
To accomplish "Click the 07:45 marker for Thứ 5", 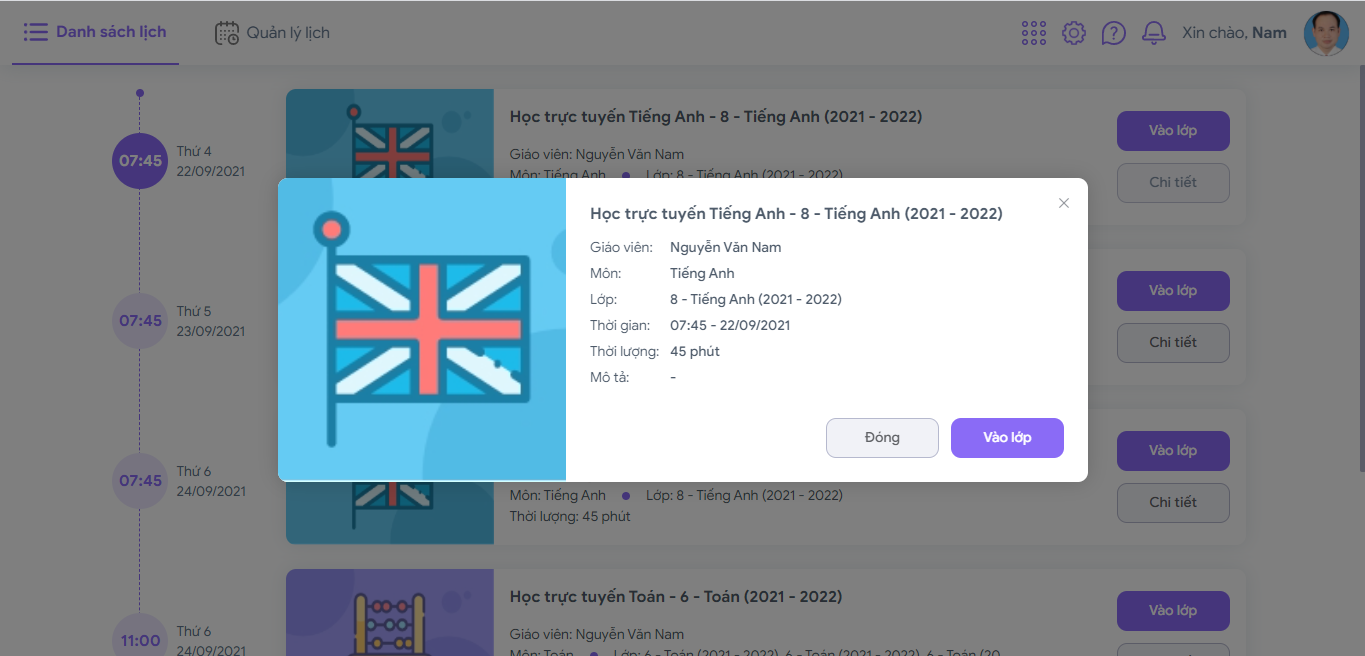I will (x=140, y=321).
